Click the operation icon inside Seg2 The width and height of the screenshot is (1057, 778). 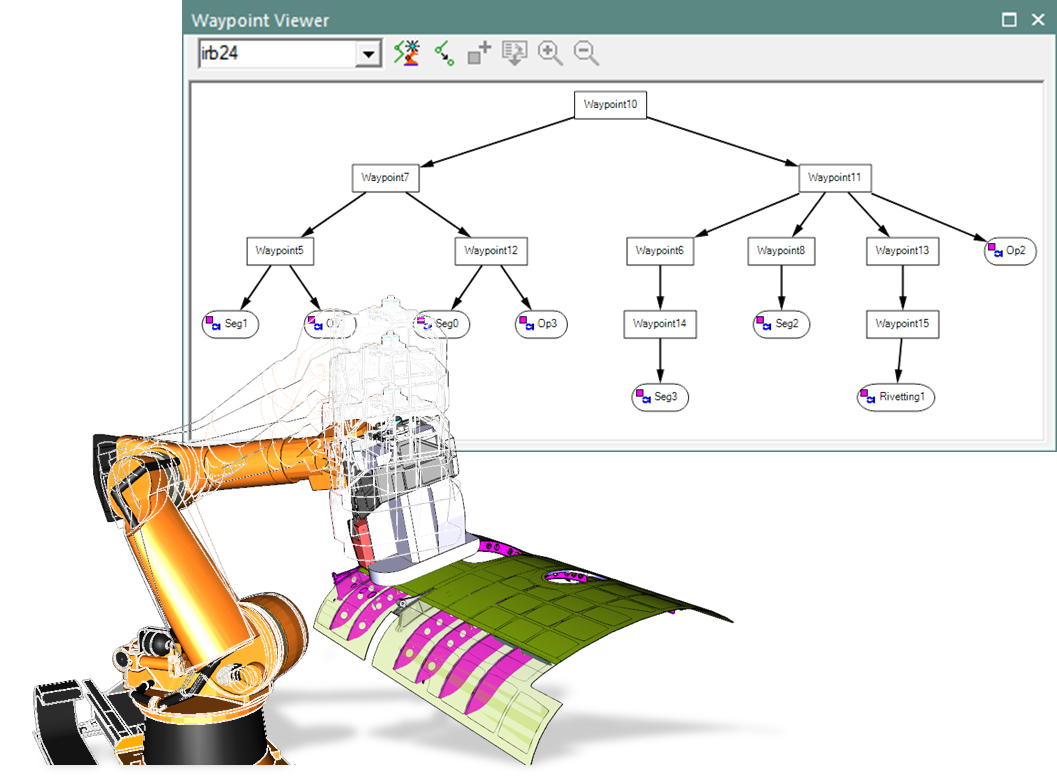pos(763,323)
